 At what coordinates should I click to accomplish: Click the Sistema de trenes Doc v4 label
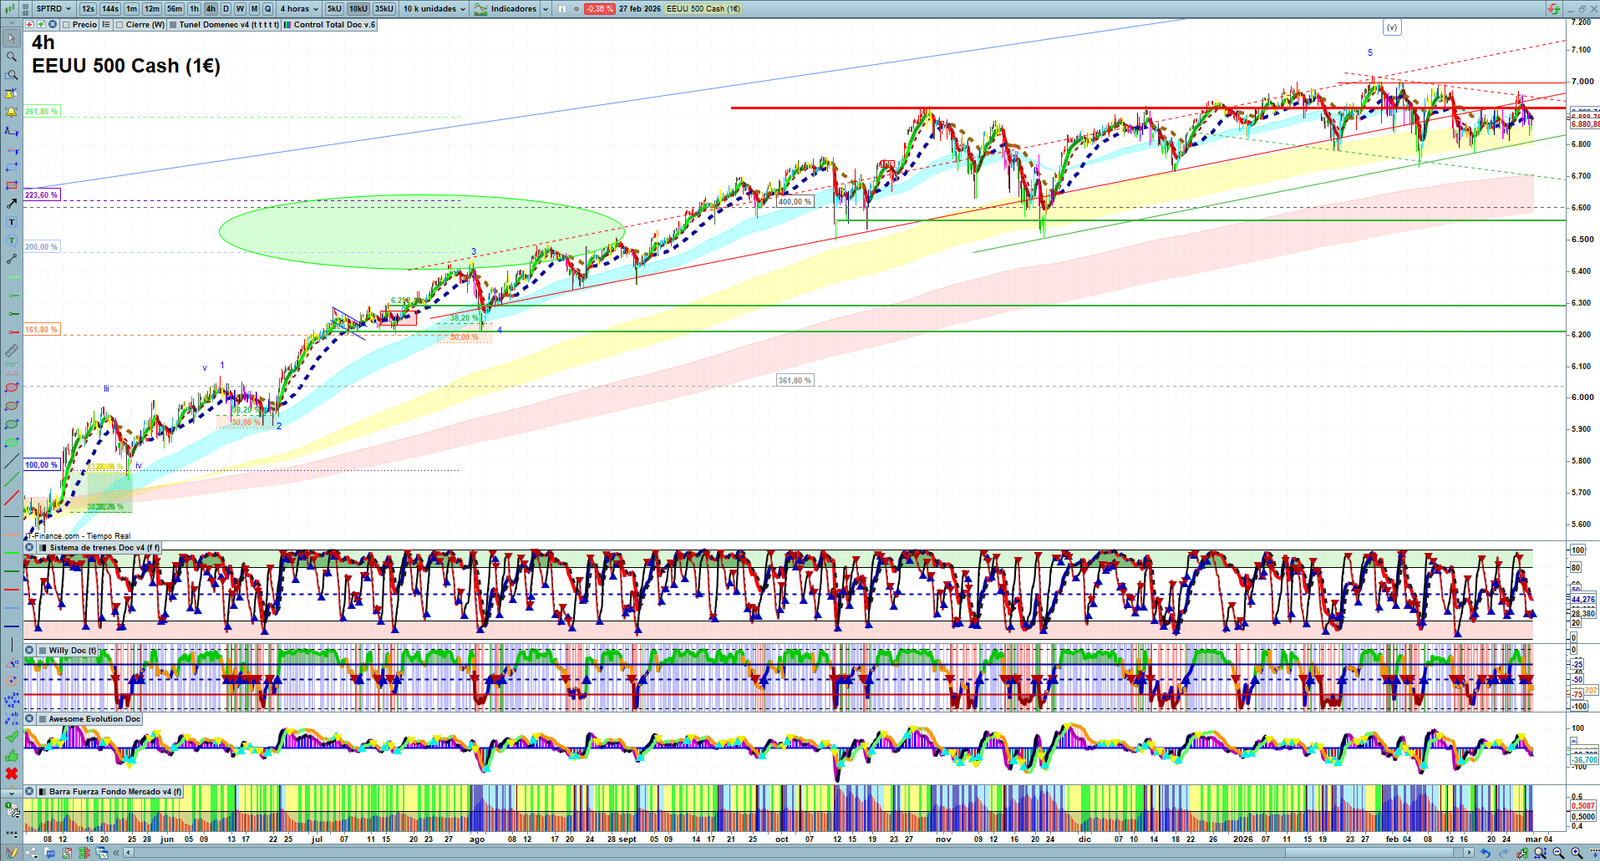(104, 548)
